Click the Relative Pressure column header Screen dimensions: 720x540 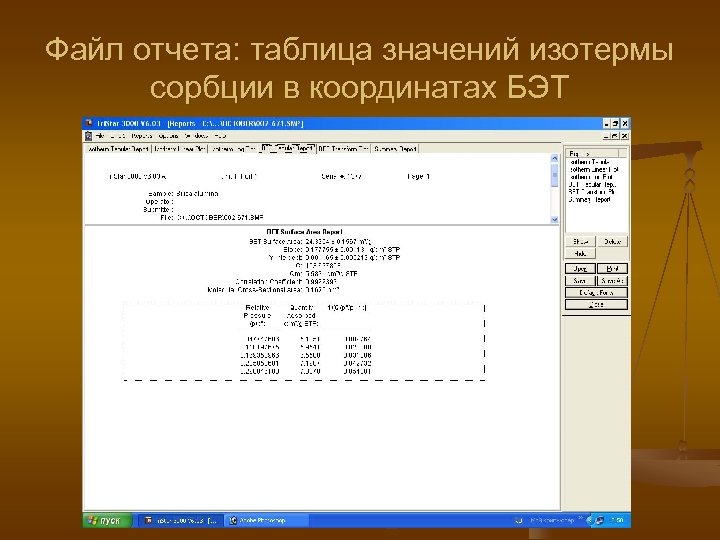pyautogui.click(x=258, y=316)
